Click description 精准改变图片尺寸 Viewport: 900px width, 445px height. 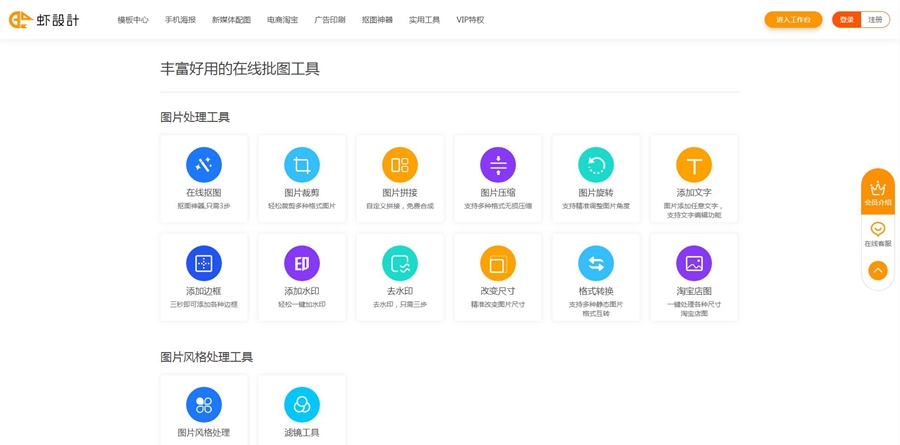(x=498, y=304)
